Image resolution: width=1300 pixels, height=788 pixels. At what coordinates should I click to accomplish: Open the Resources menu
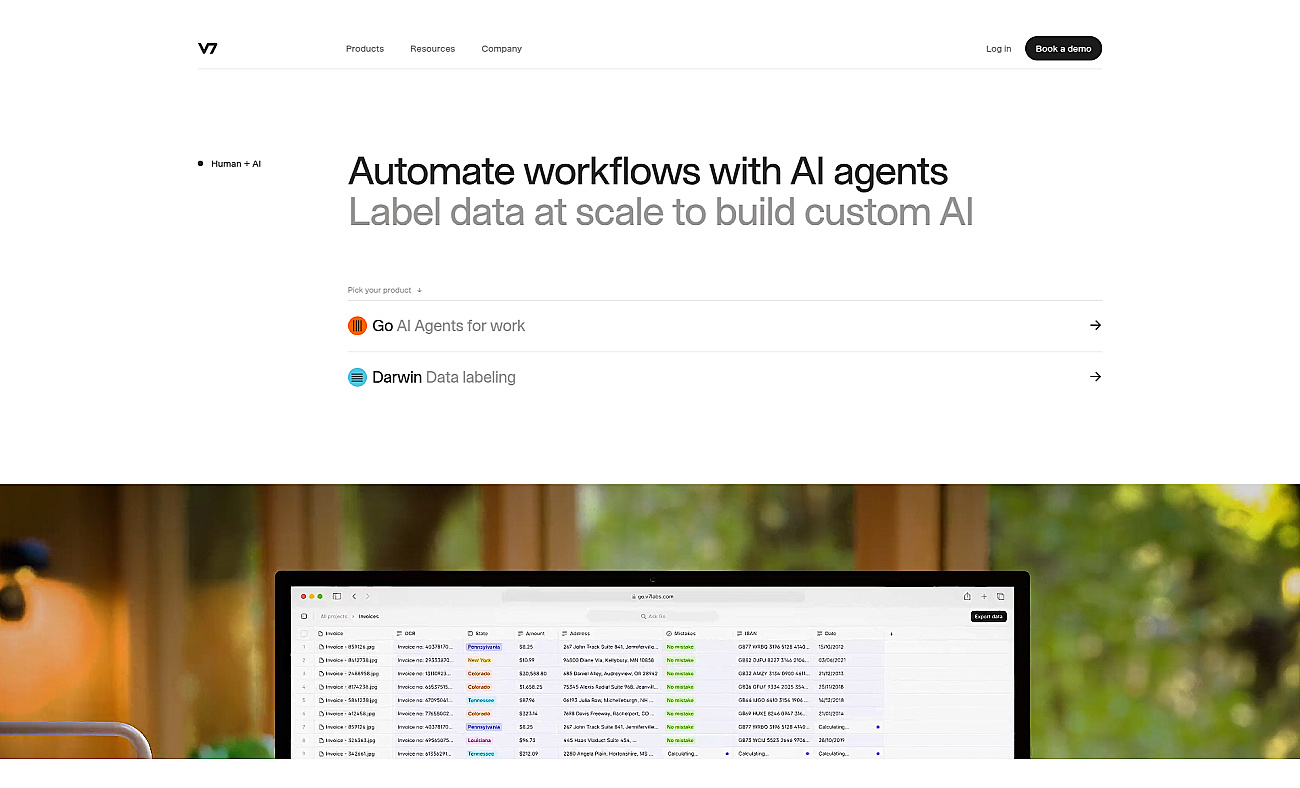pos(432,49)
